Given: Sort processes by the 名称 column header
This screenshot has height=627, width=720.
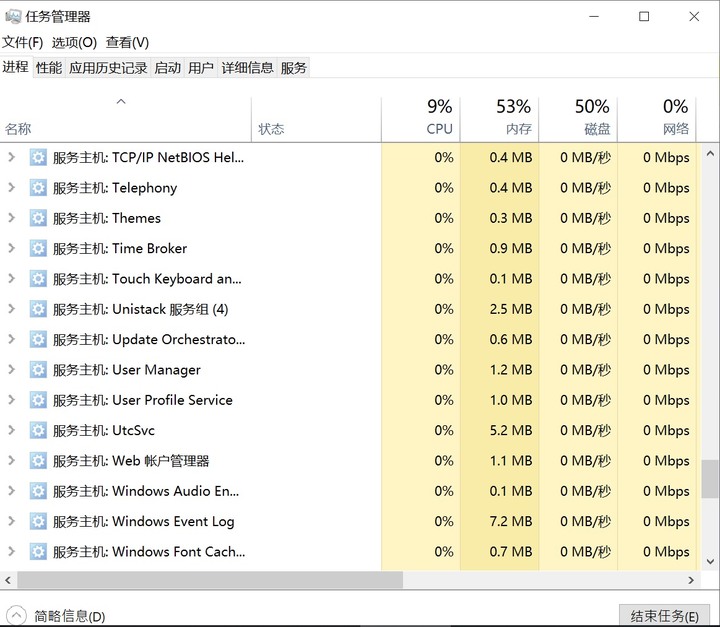Looking at the screenshot, I should 125,119.
